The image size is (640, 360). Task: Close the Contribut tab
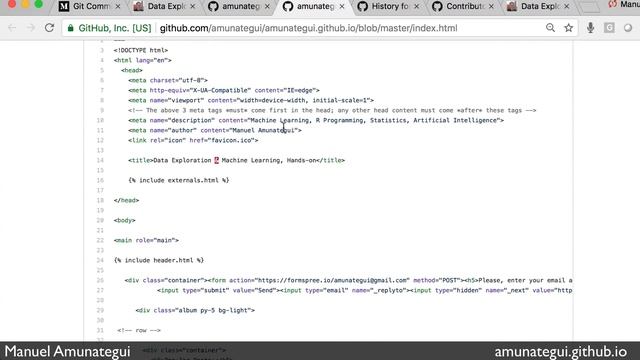point(491,7)
